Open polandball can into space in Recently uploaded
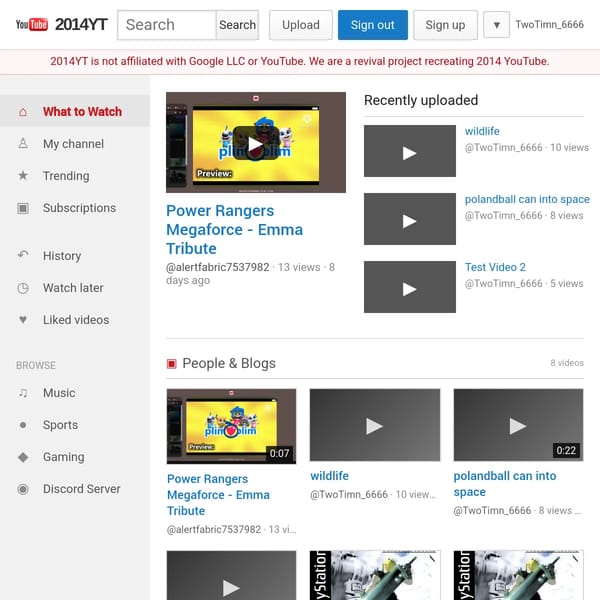The width and height of the screenshot is (600, 600). pyautogui.click(x=527, y=199)
